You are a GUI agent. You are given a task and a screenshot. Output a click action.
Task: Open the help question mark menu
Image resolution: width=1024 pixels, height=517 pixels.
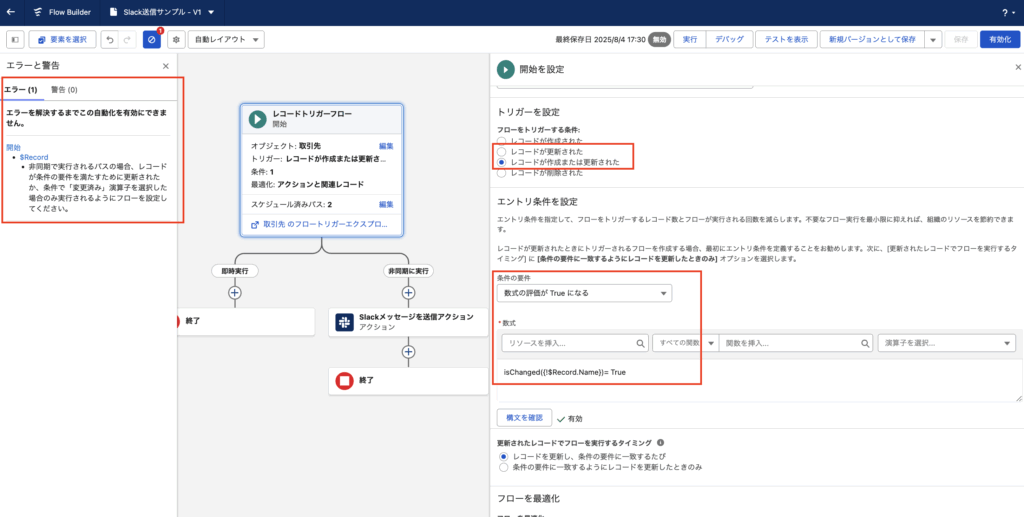pos(1004,13)
